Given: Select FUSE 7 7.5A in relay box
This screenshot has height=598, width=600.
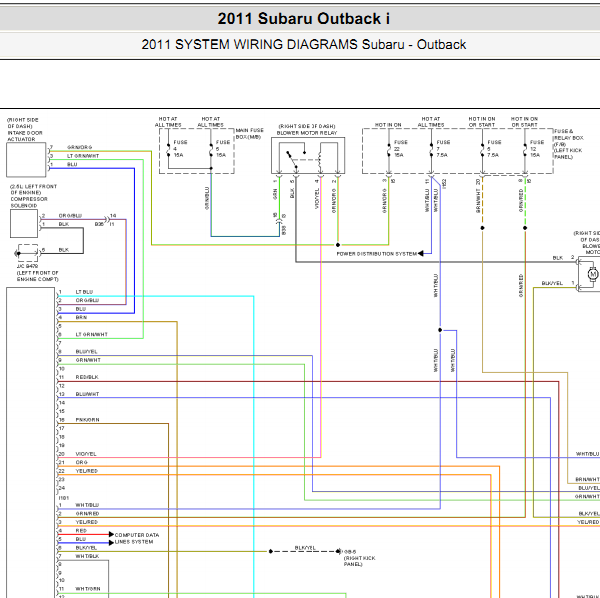Looking at the screenshot, I should [x=443, y=148].
